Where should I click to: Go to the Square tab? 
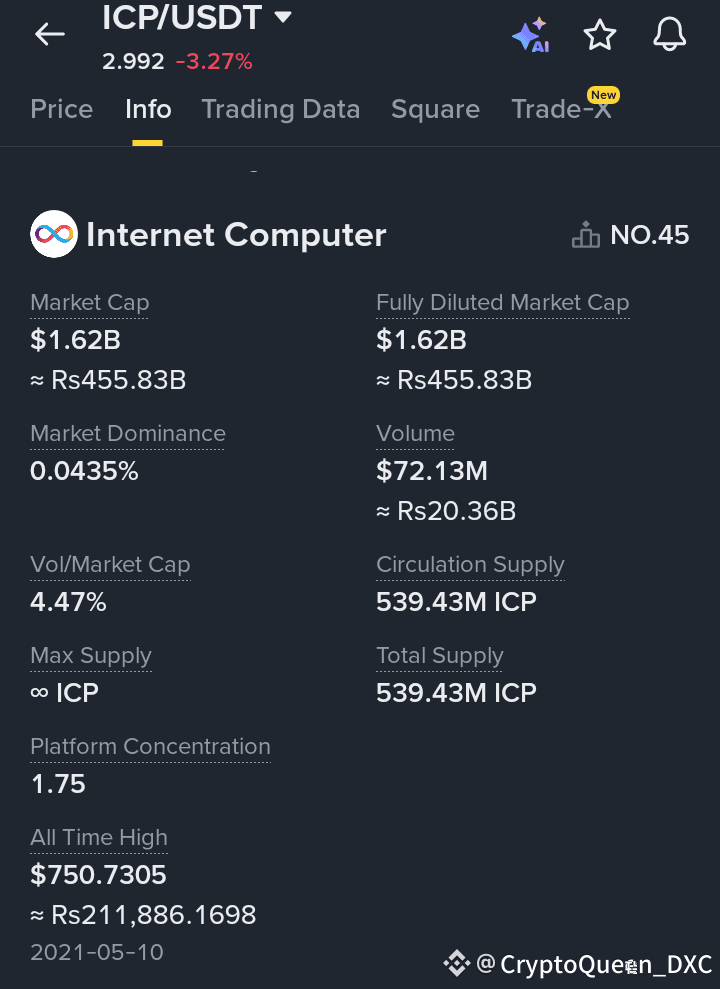(435, 109)
